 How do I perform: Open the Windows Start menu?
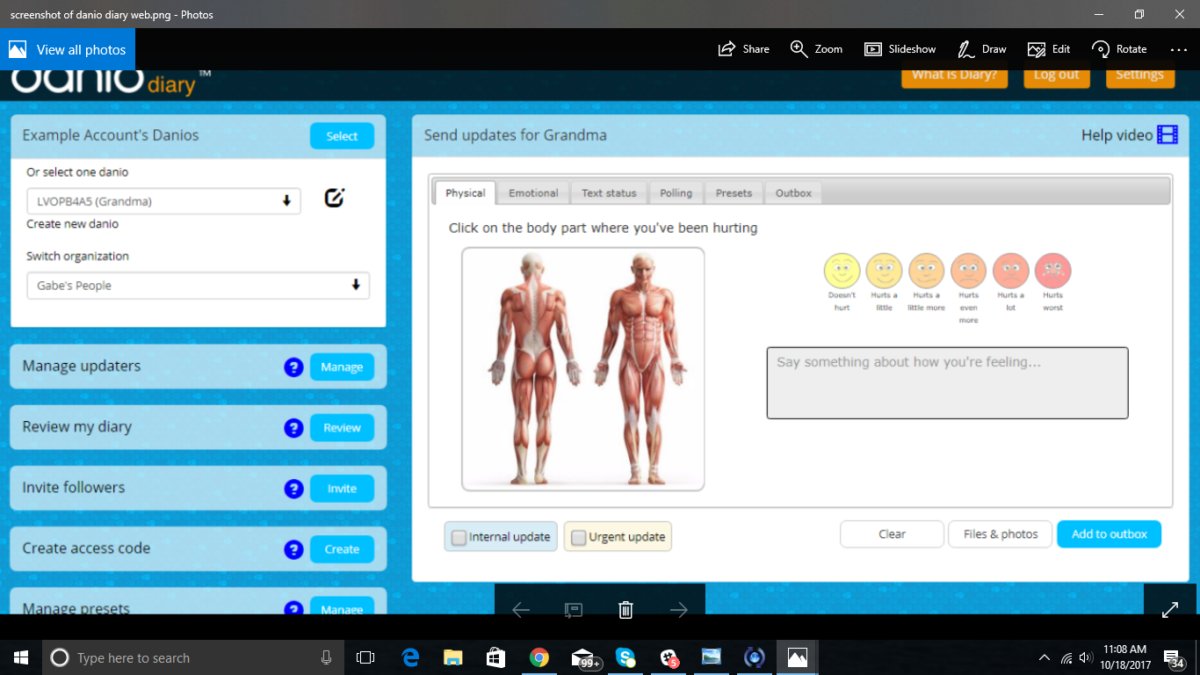pyautogui.click(x=20, y=657)
